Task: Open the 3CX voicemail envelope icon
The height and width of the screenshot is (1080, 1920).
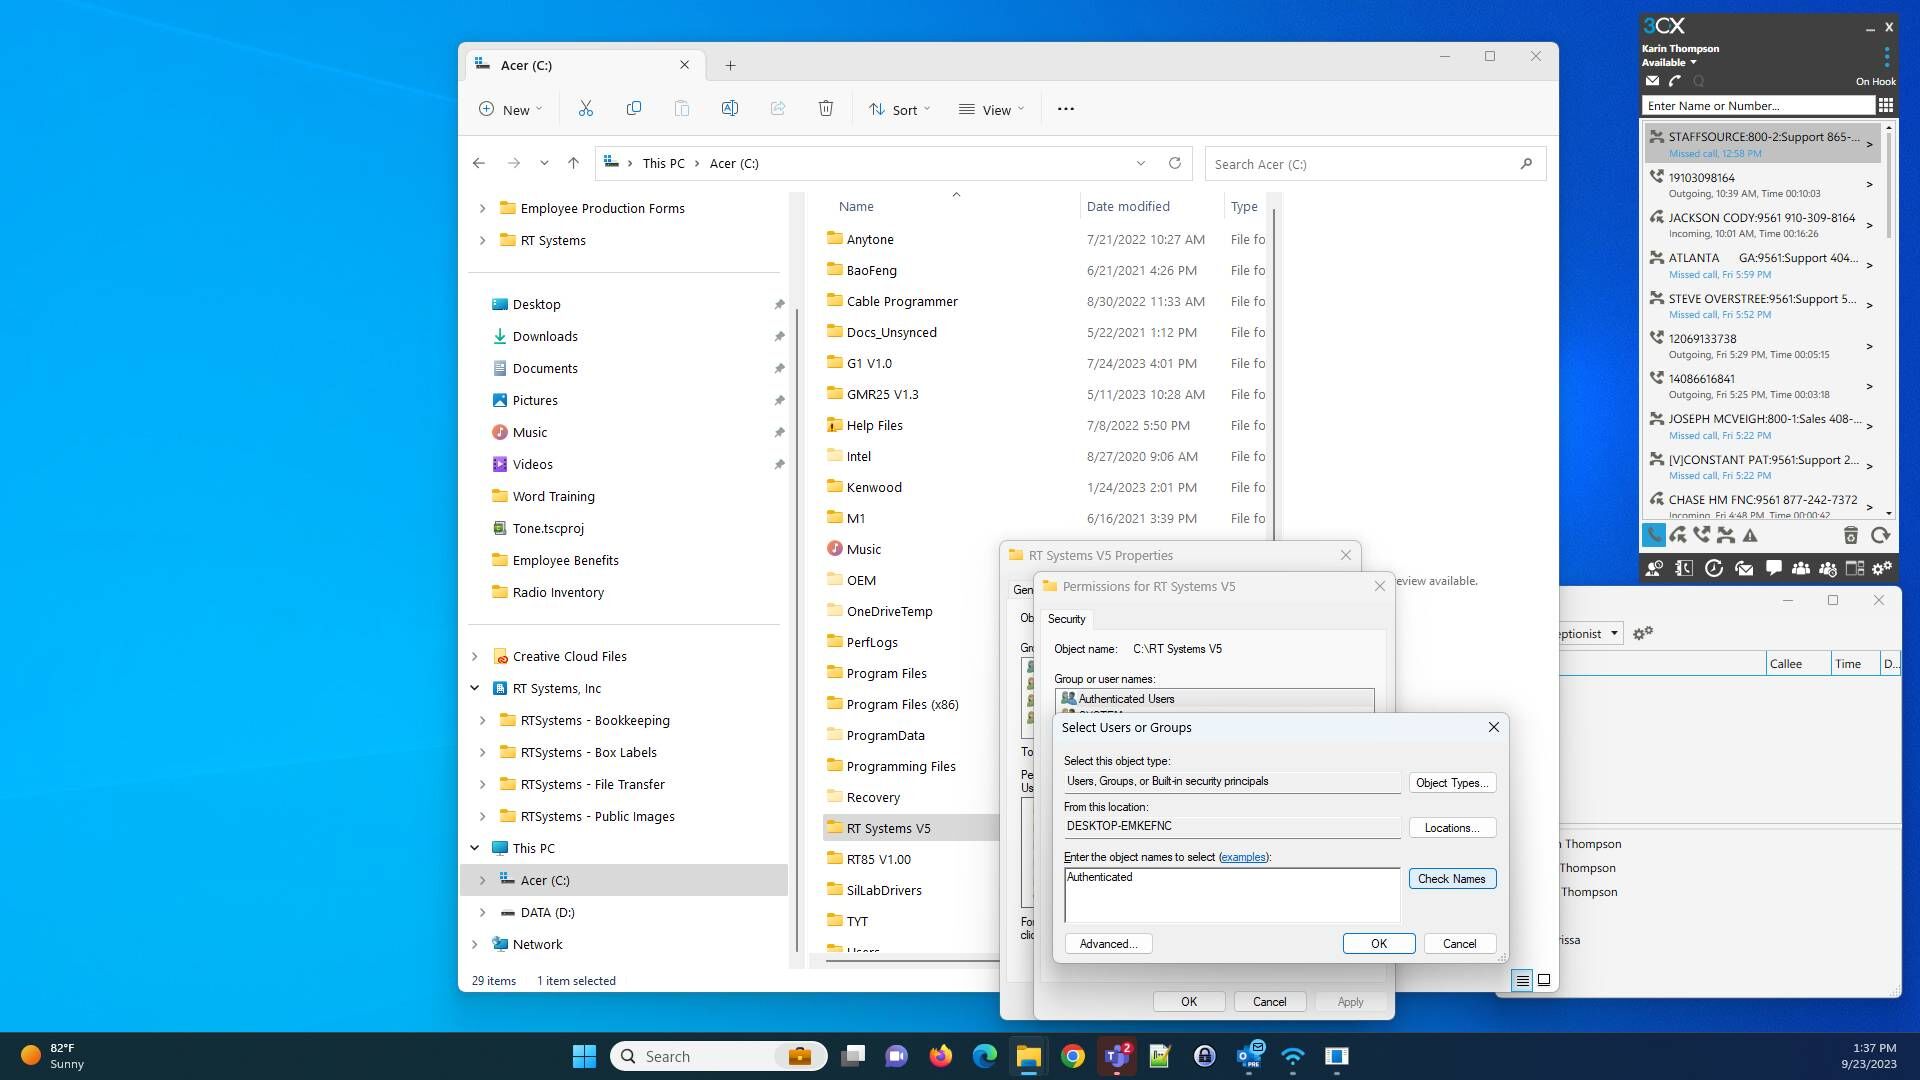Action: [1652, 81]
